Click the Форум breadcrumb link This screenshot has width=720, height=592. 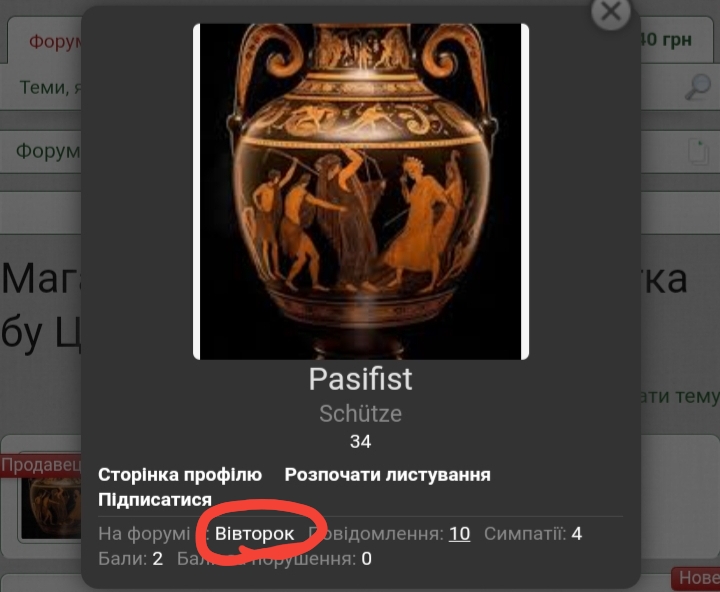point(48,151)
